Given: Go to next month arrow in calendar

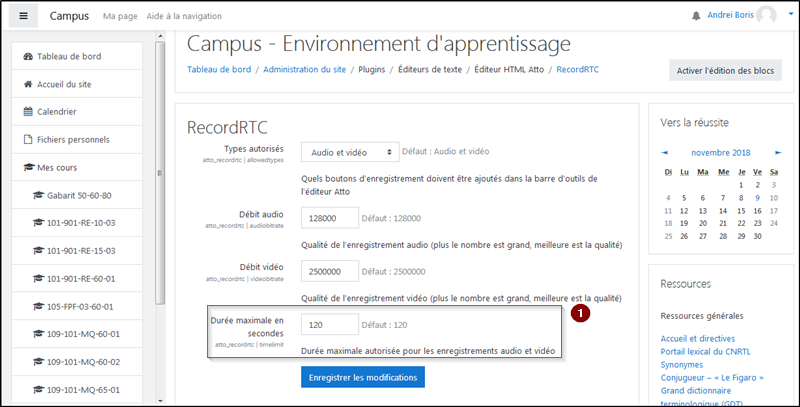Looking at the screenshot, I should (x=778, y=153).
